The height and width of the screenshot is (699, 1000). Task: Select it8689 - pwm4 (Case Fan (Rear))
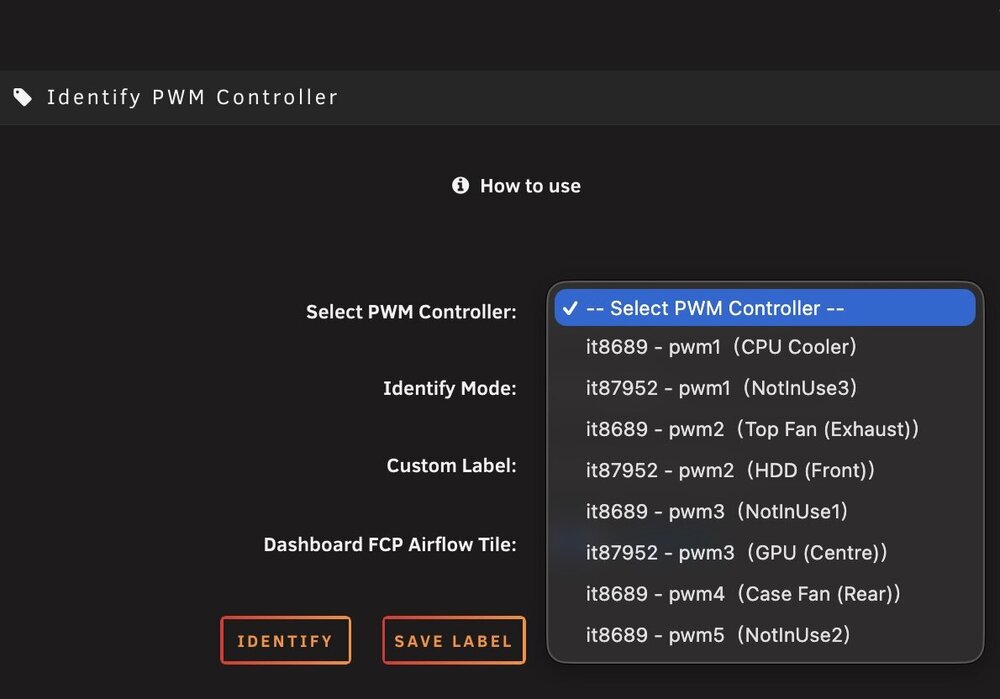[x=765, y=594]
